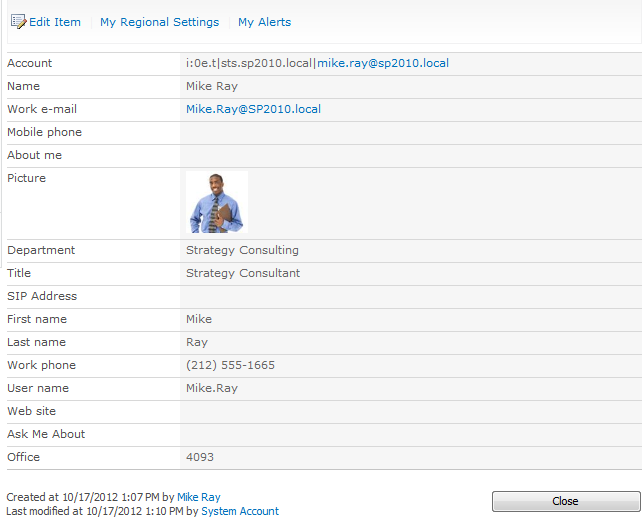Screen dimensions: 644x524
Task: Click the Office value 4093
Action: [200, 457]
